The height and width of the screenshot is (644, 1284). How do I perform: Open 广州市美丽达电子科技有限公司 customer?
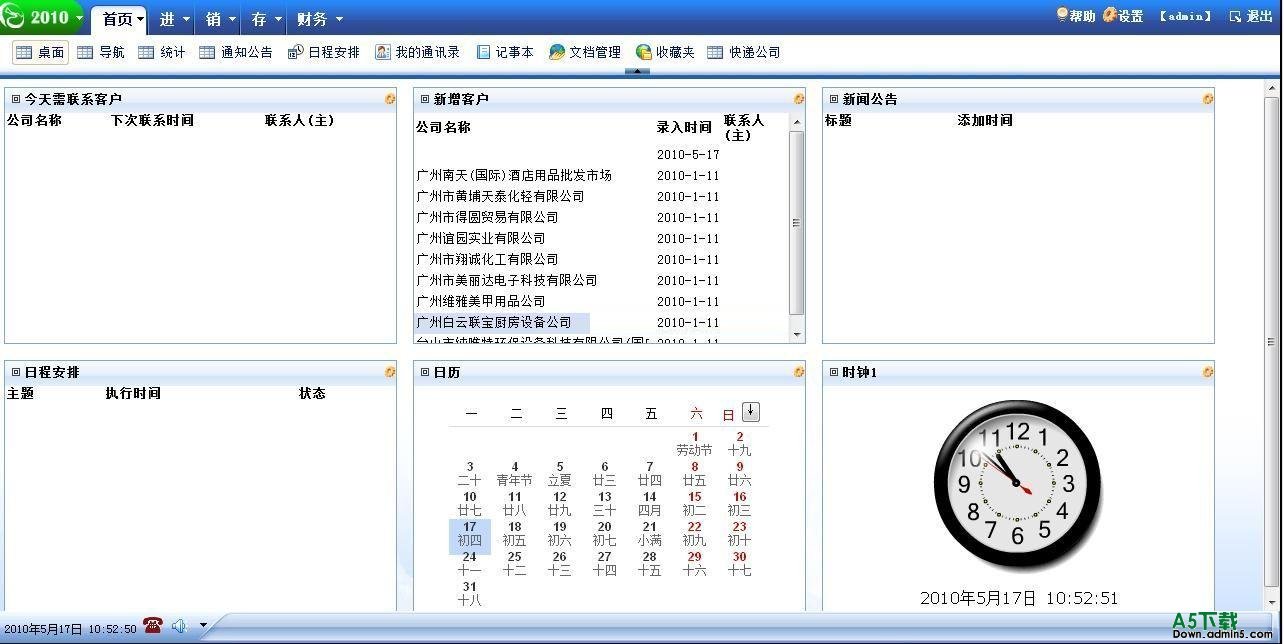coord(507,280)
